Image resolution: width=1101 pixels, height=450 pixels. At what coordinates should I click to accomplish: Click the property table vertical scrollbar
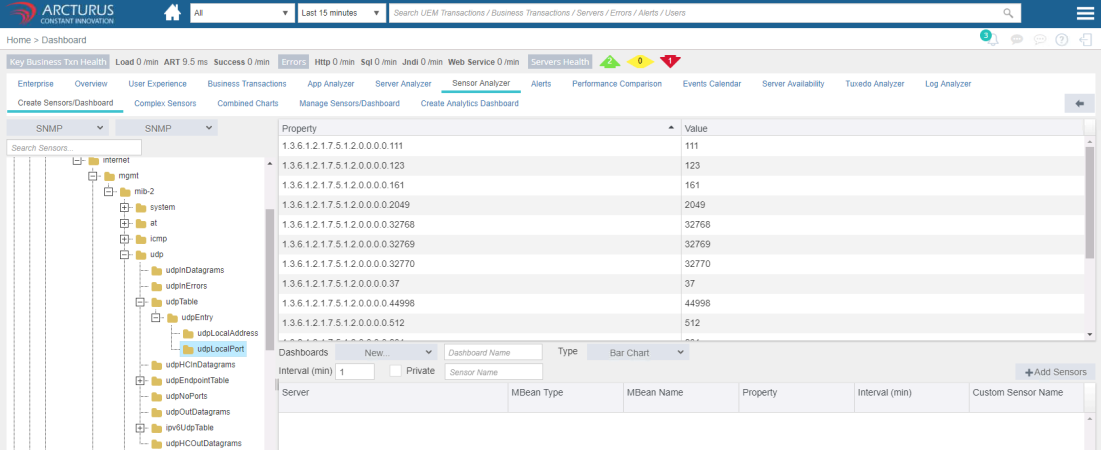coord(1090,200)
